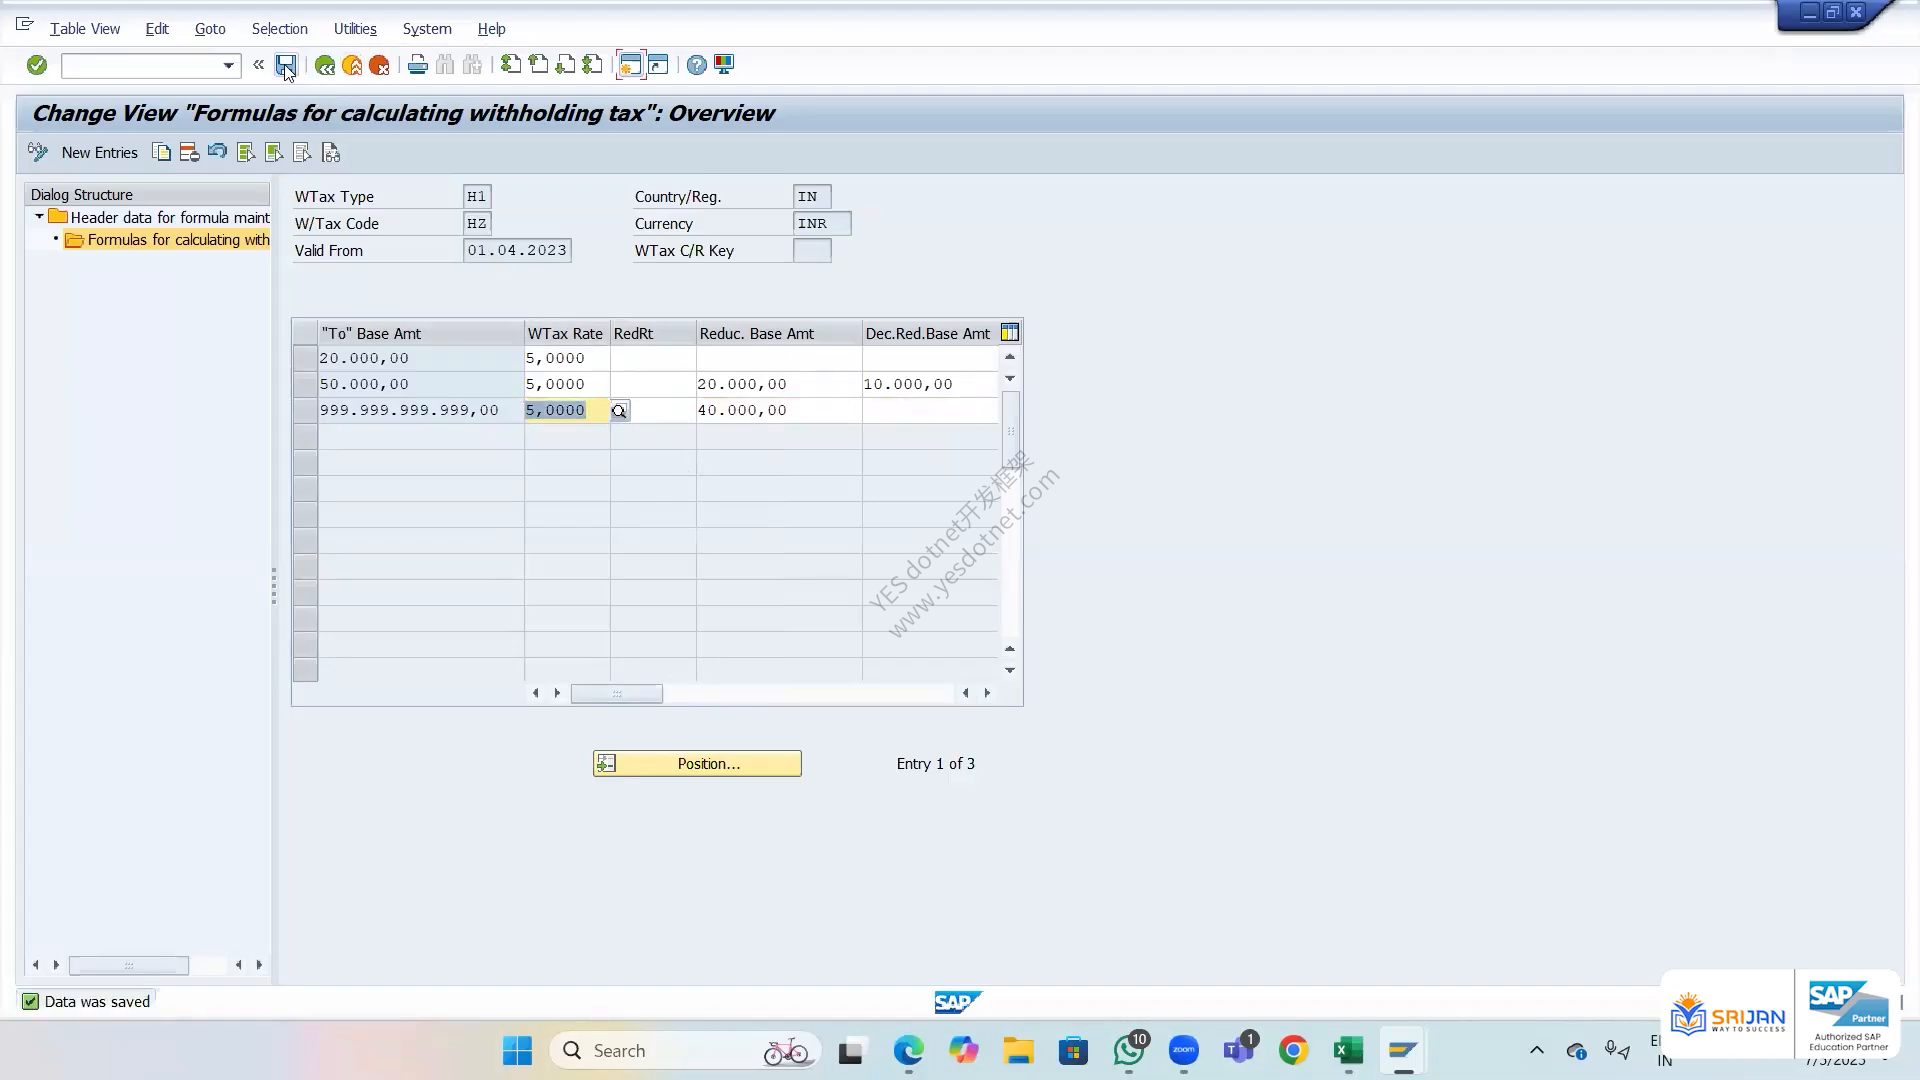This screenshot has height=1080, width=1920.
Task: Click the Copy As icon beside New Entries
Action: (x=161, y=152)
